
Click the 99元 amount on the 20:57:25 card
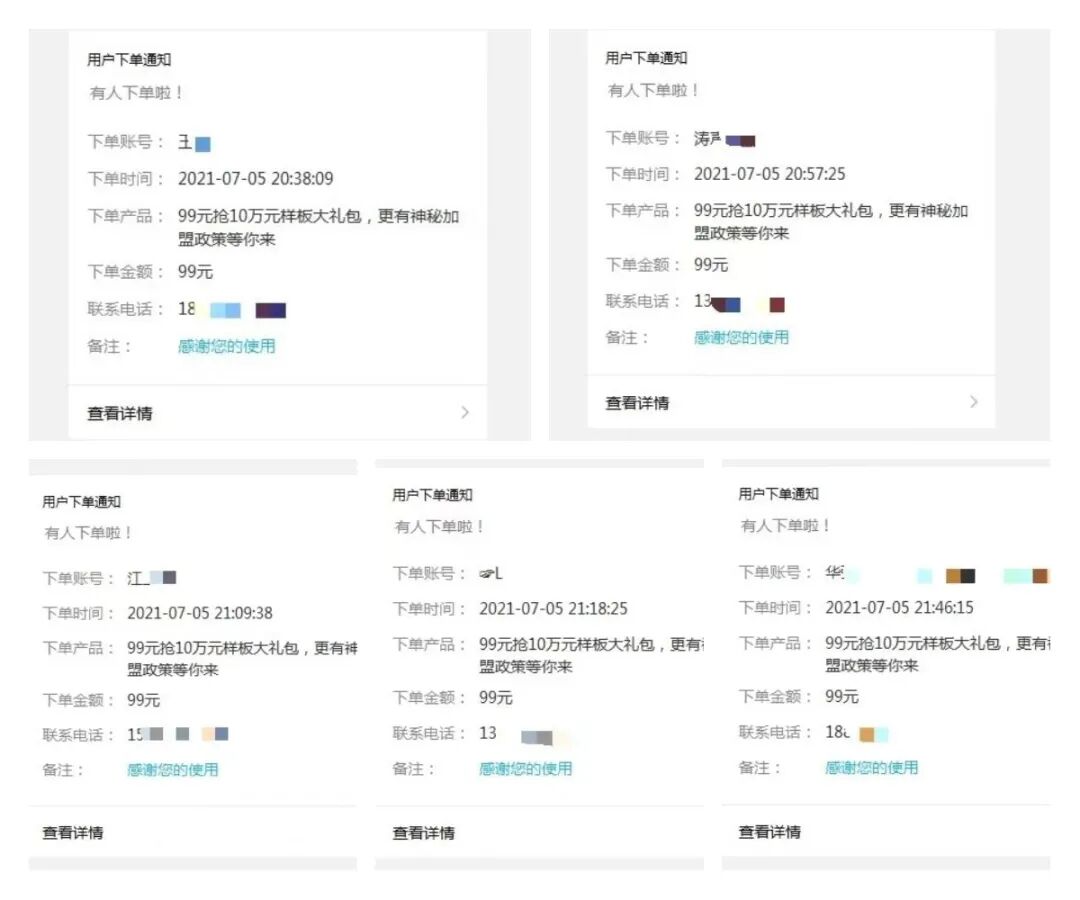711,265
